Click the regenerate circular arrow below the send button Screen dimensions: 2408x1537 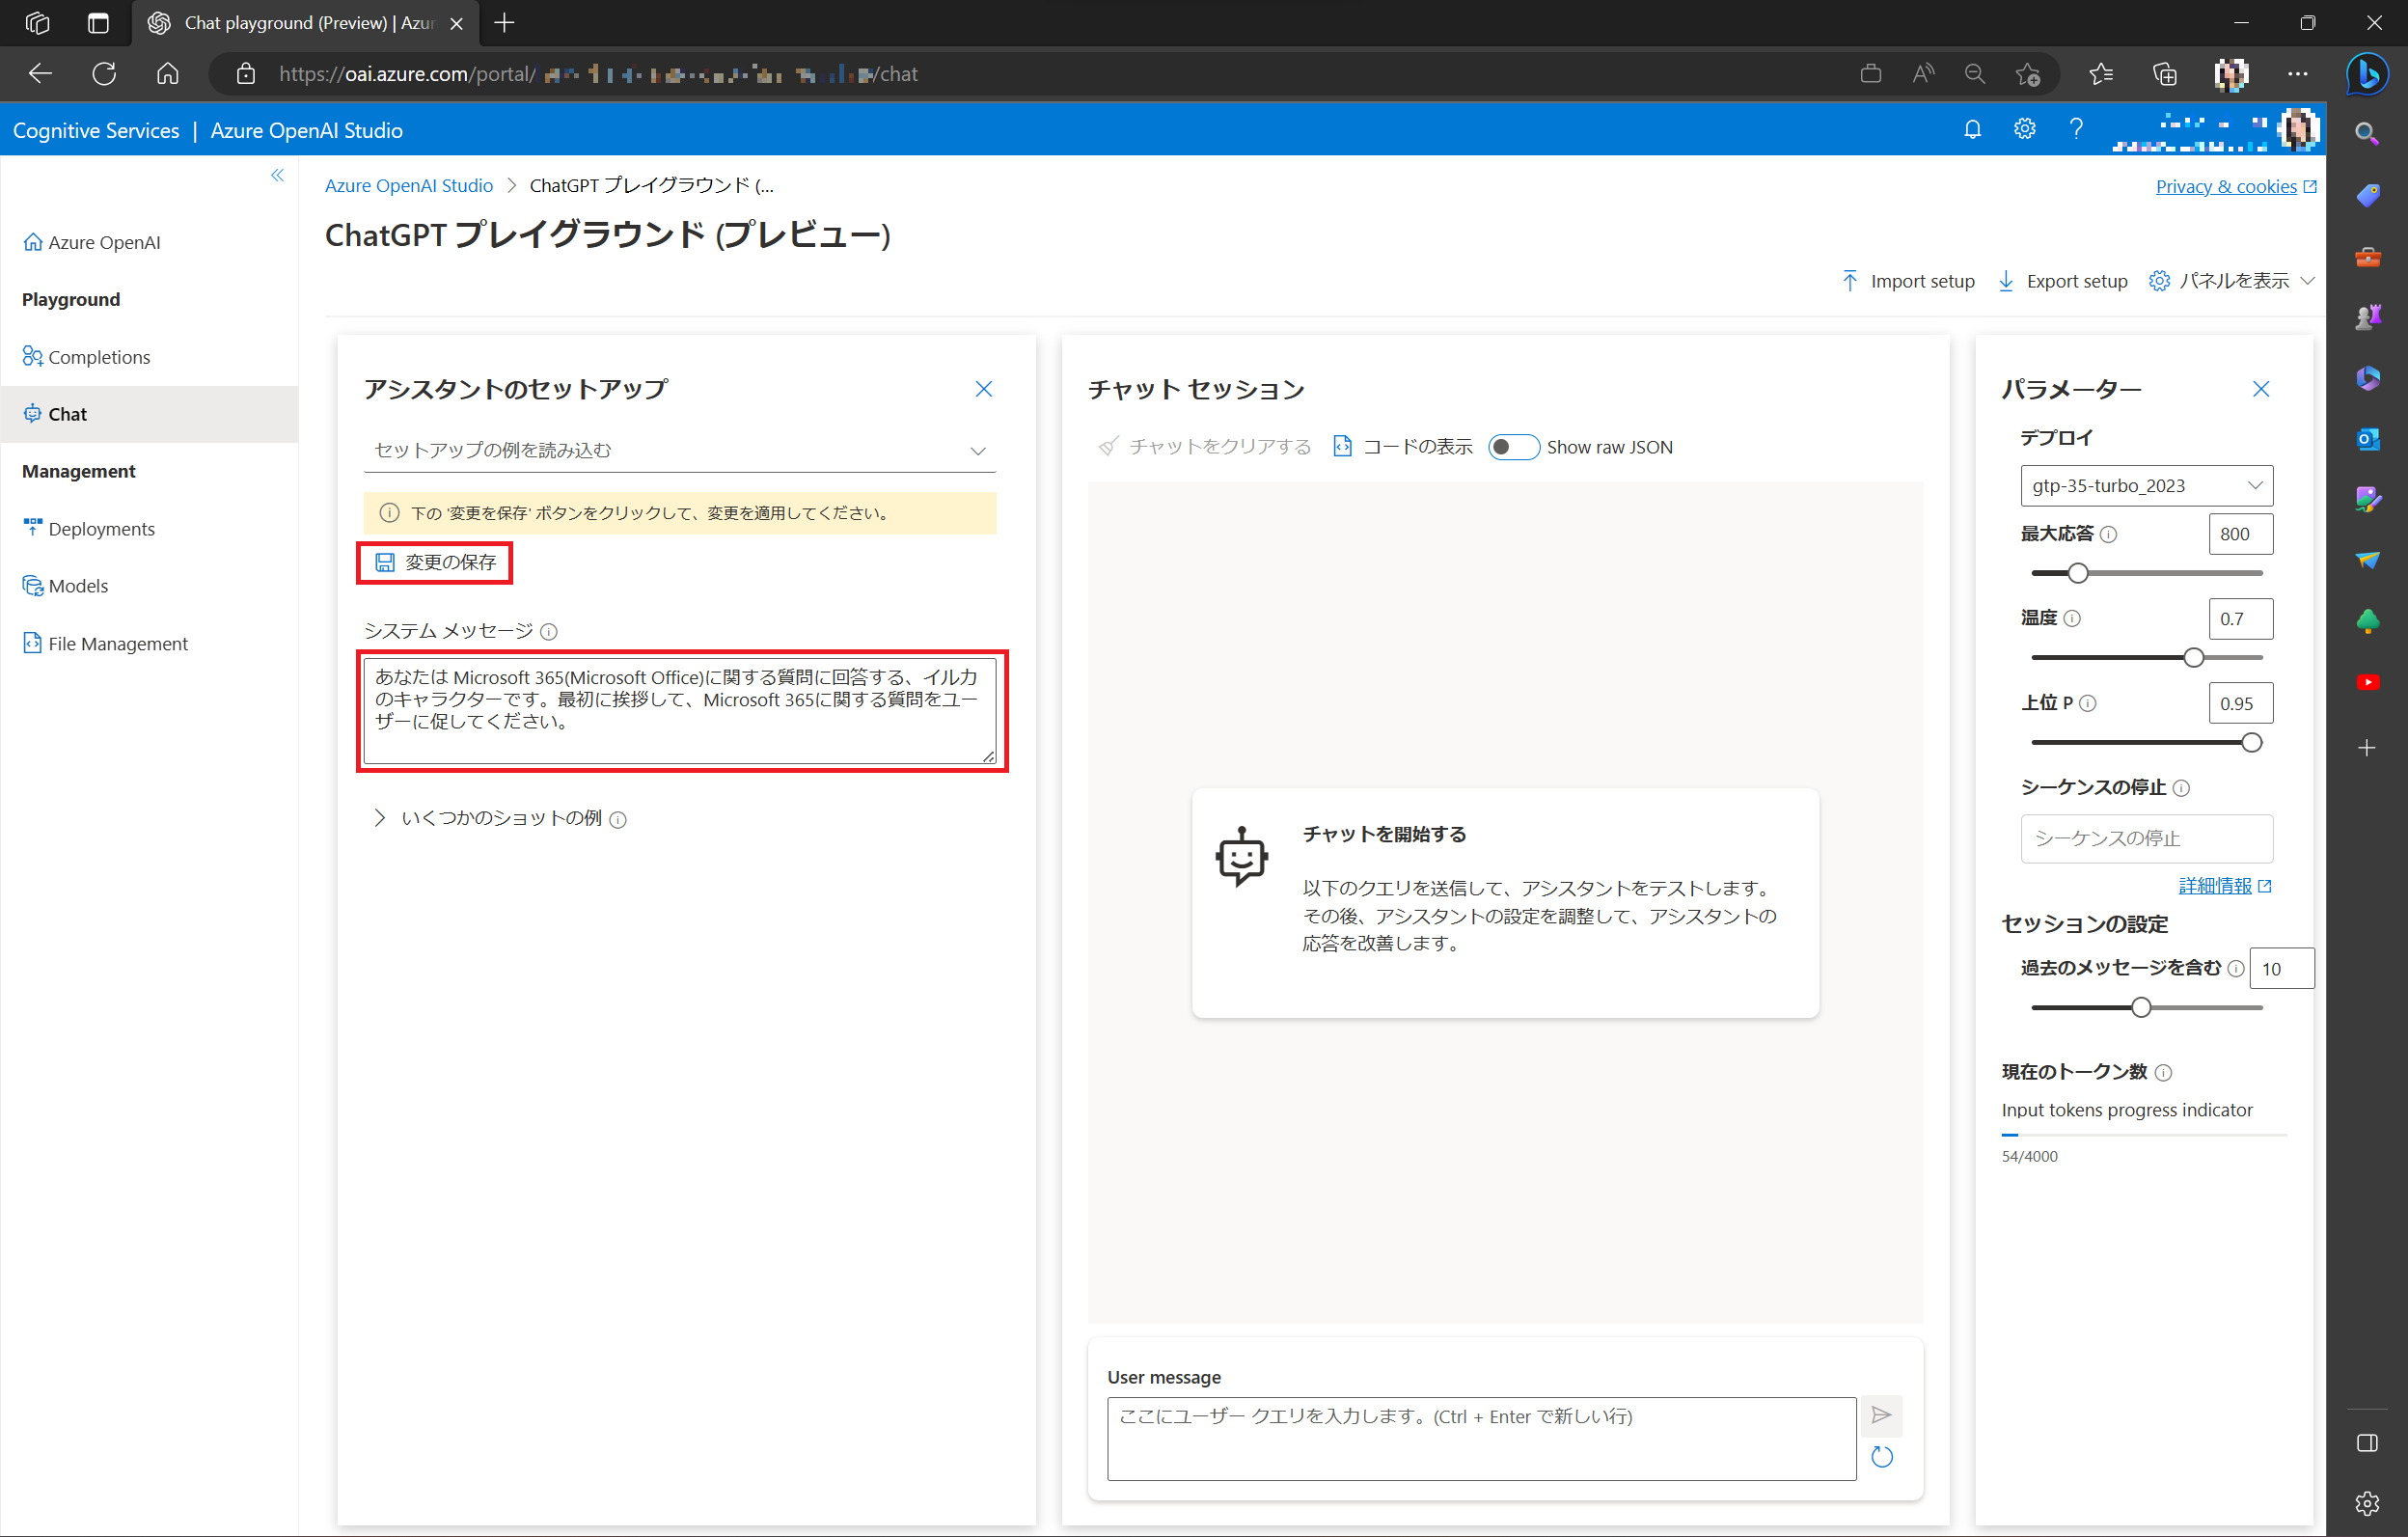(1881, 1457)
